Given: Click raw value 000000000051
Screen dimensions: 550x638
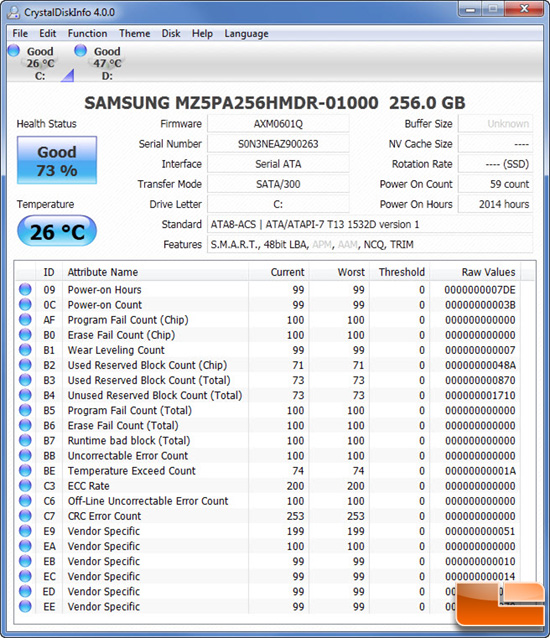Looking at the screenshot, I should [x=480, y=531].
